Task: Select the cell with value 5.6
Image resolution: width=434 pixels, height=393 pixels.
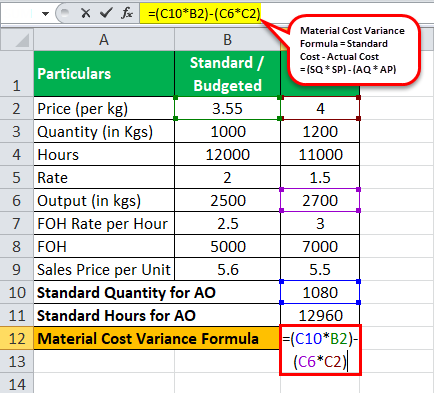Action: click(227, 270)
